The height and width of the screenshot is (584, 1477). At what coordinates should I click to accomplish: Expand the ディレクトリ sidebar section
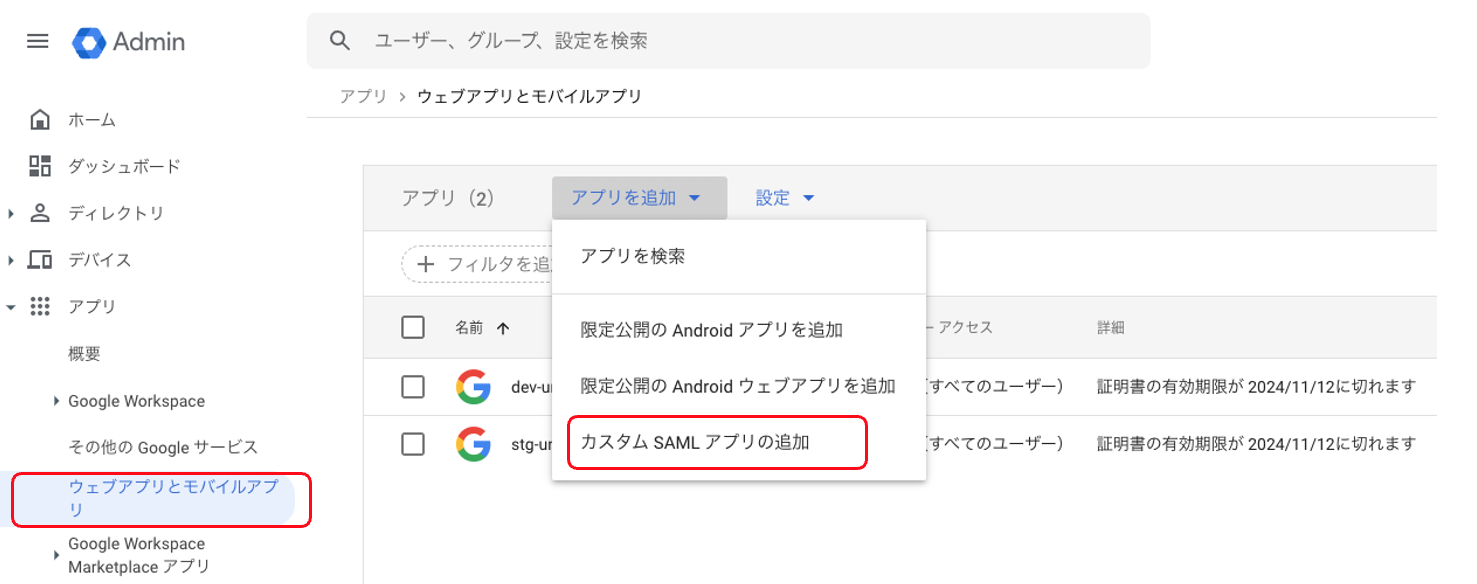tap(11, 213)
